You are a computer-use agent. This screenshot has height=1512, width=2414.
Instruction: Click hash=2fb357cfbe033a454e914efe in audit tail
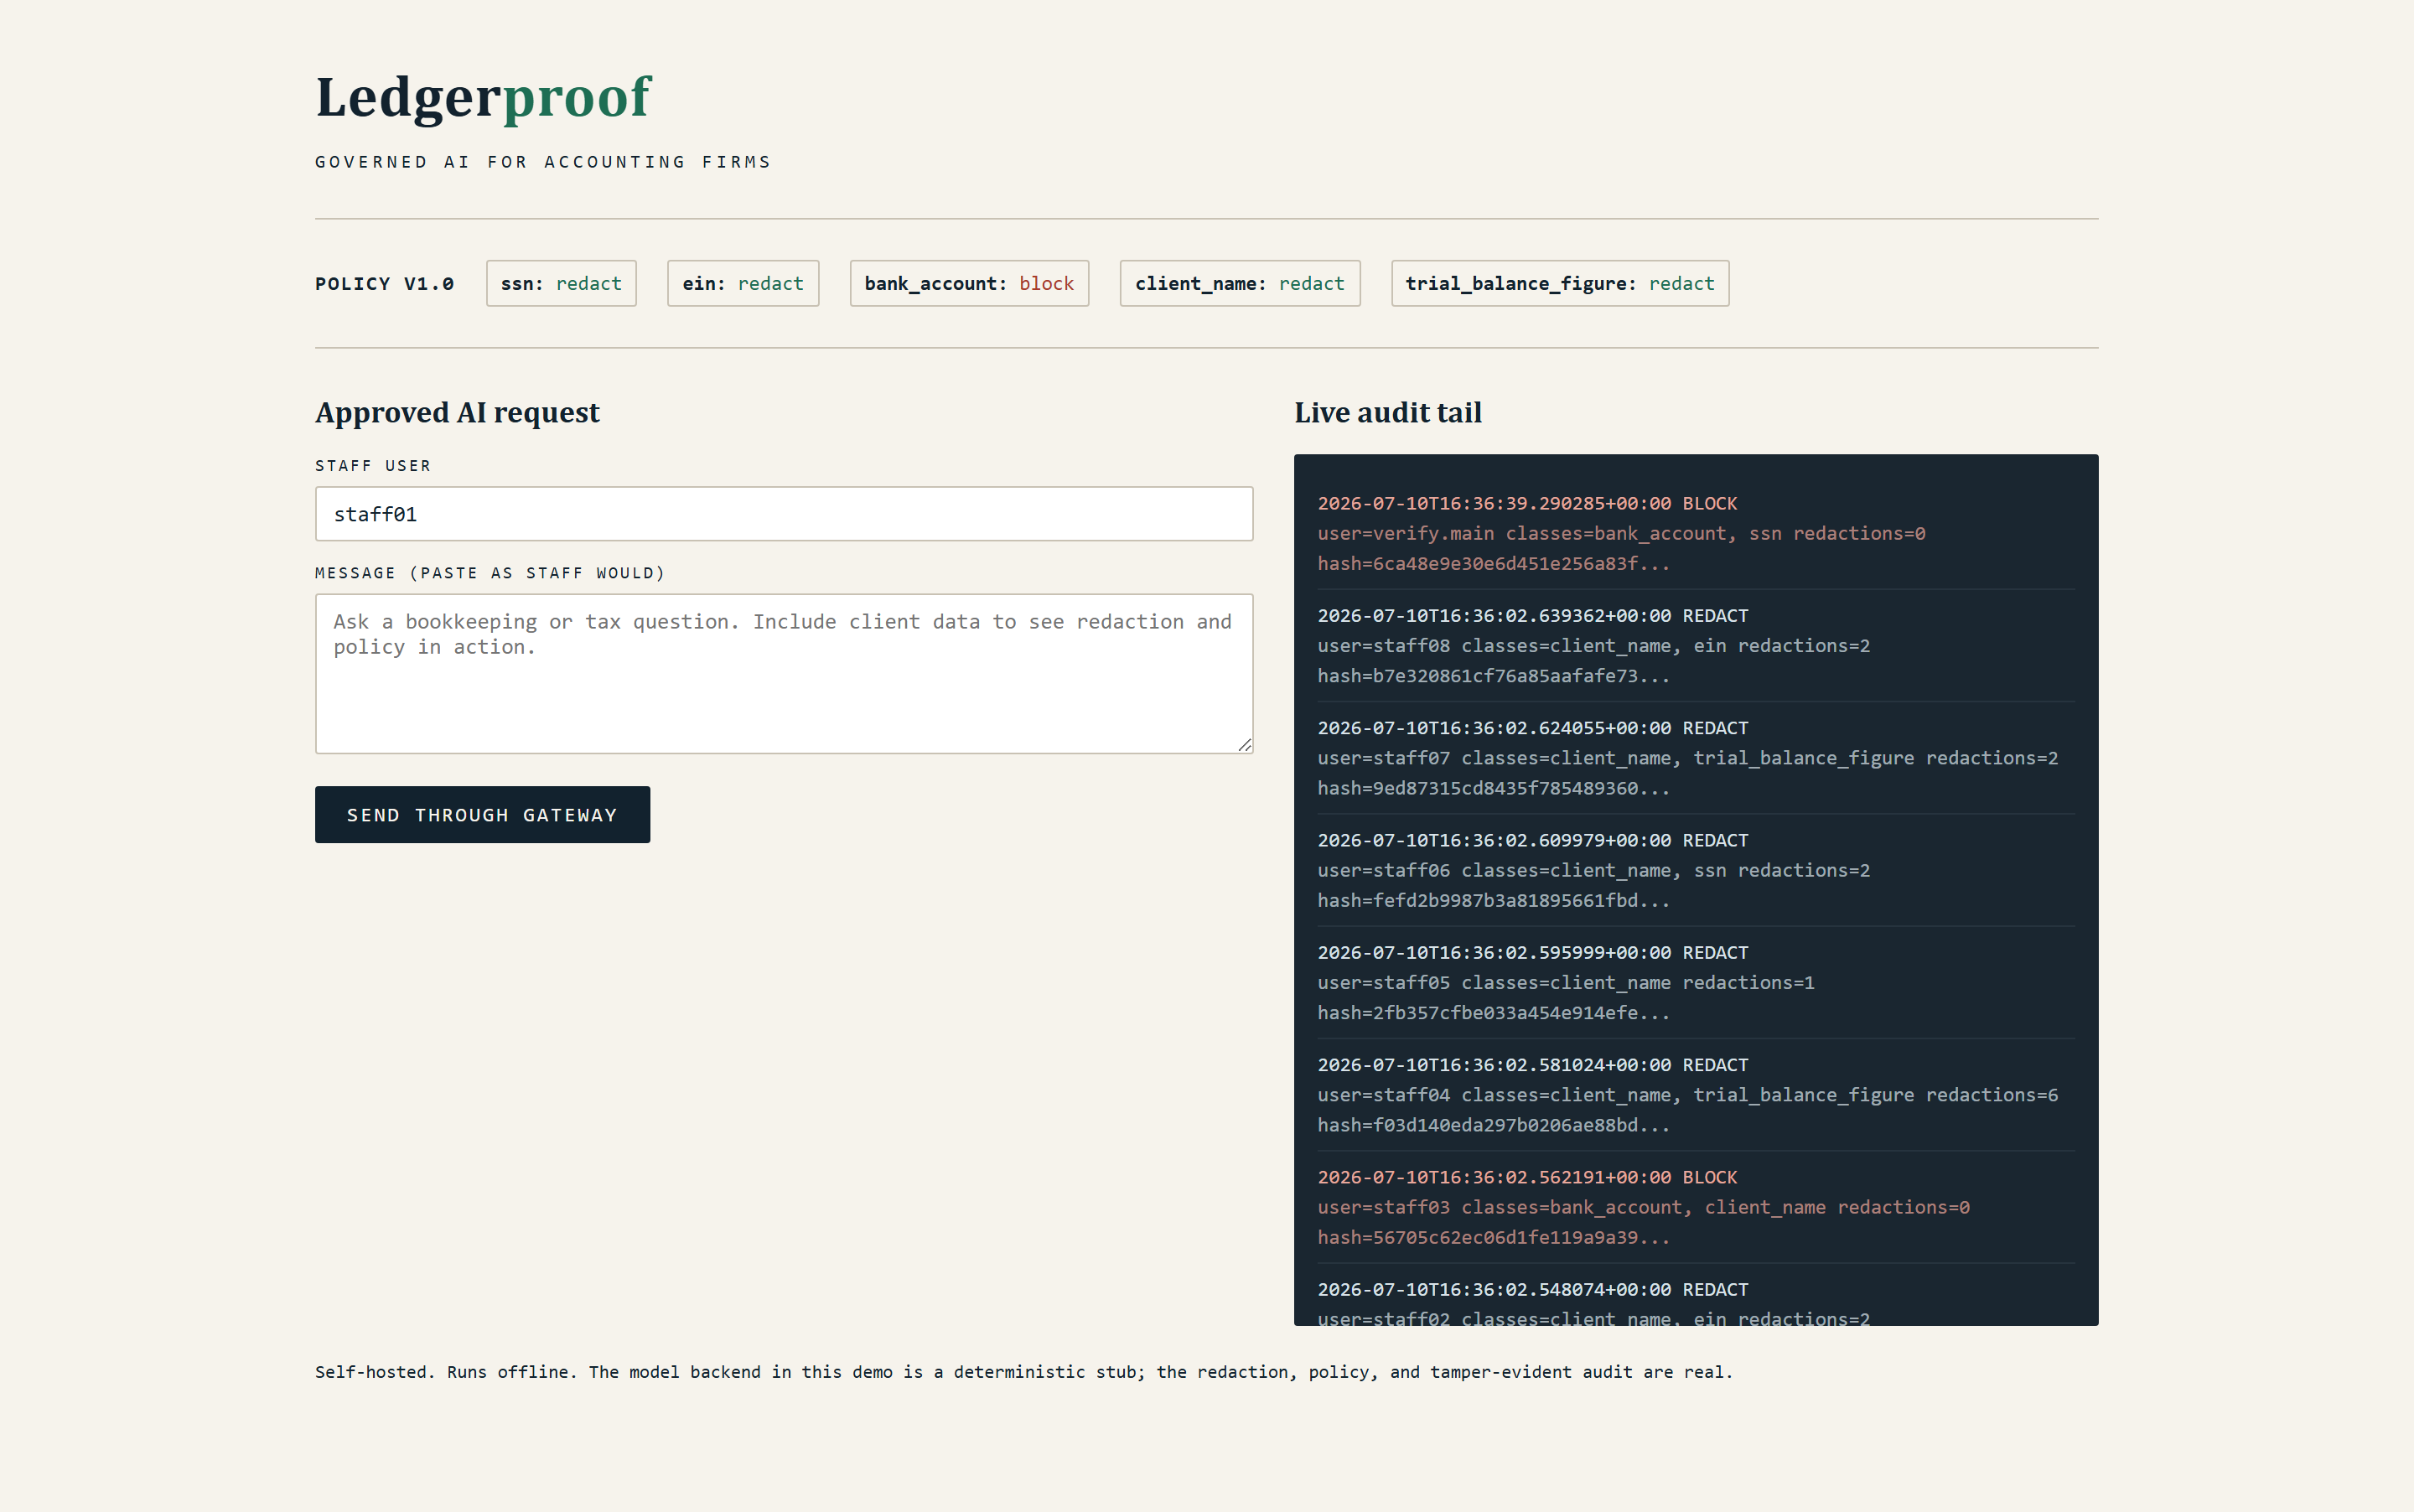click(1493, 1013)
